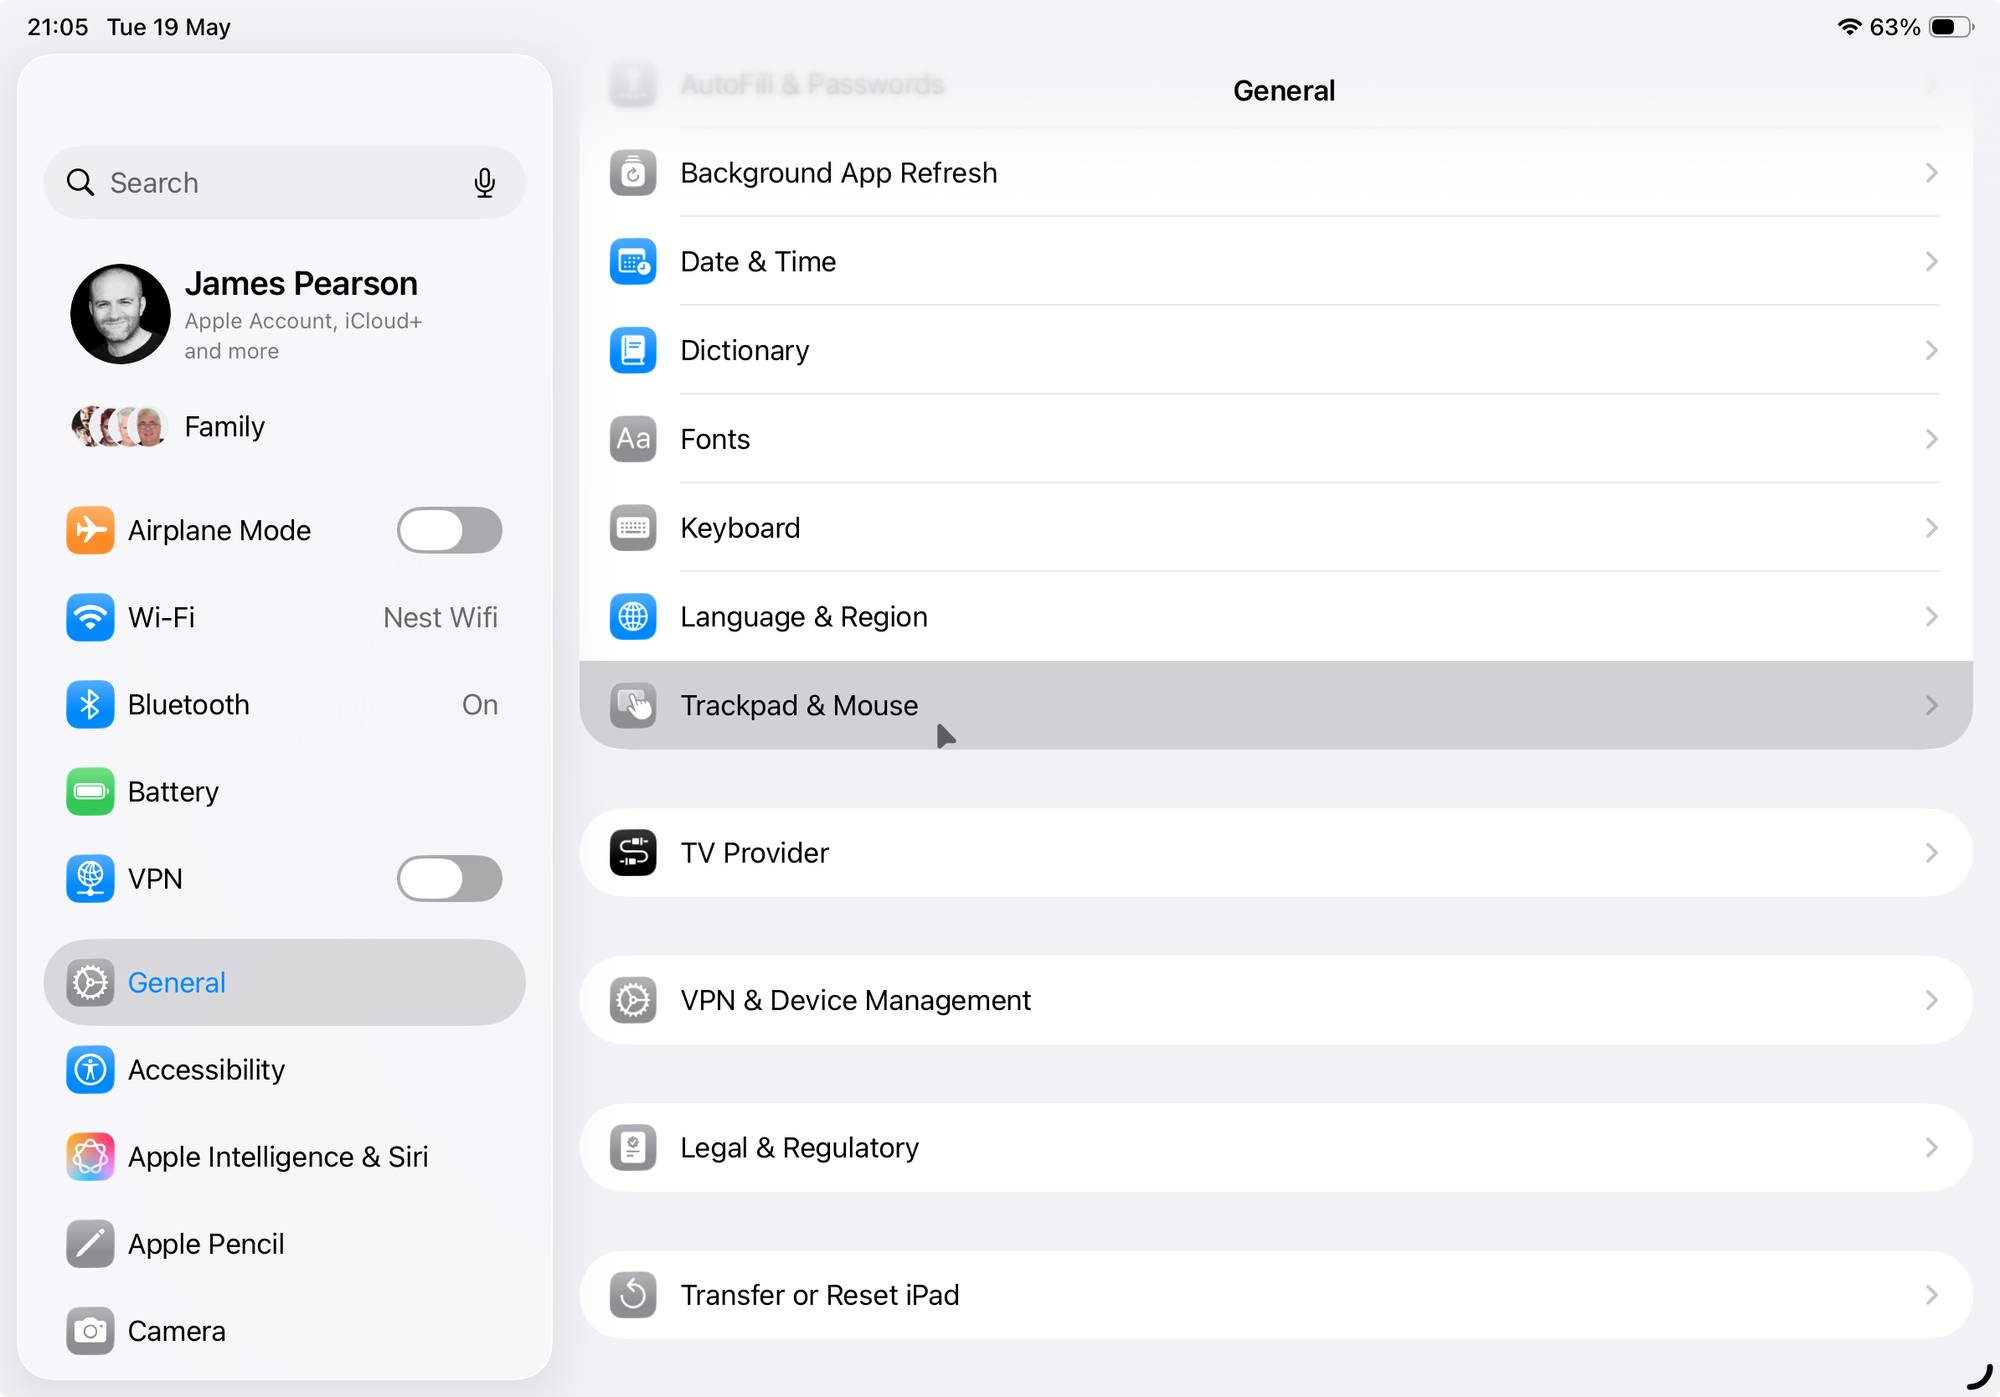Select Accessibility in the settings sidebar
This screenshot has height=1397, width=2000.
coord(284,1070)
